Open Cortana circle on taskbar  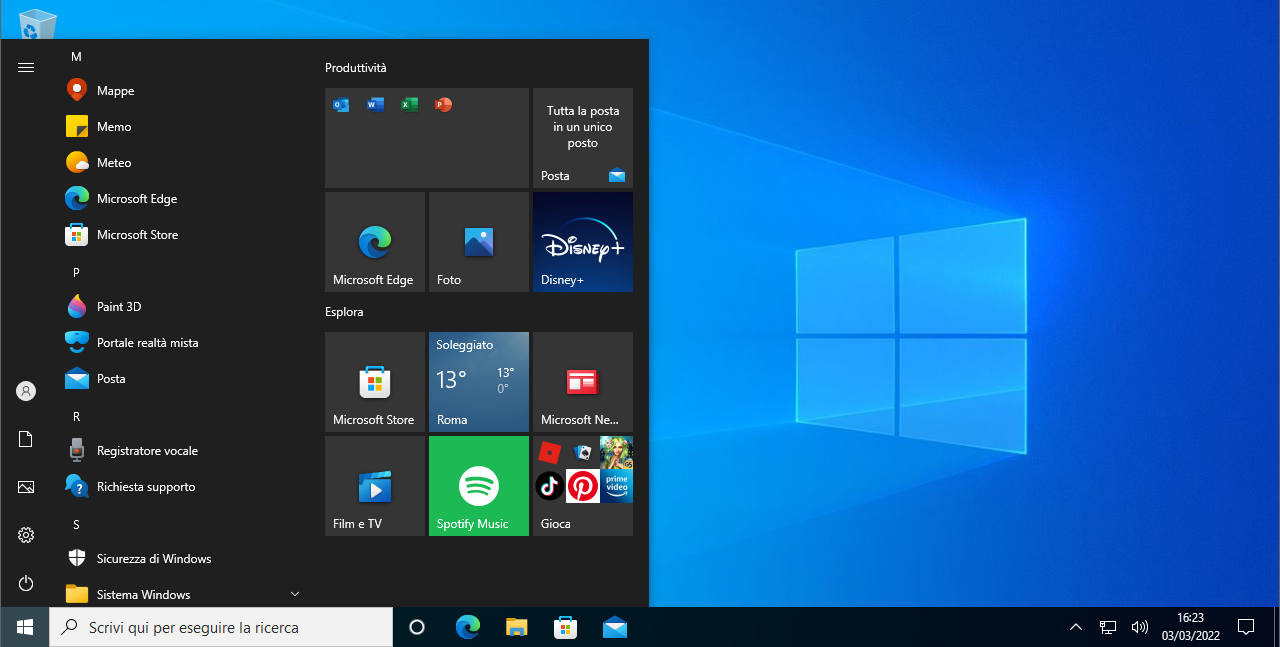(x=417, y=627)
